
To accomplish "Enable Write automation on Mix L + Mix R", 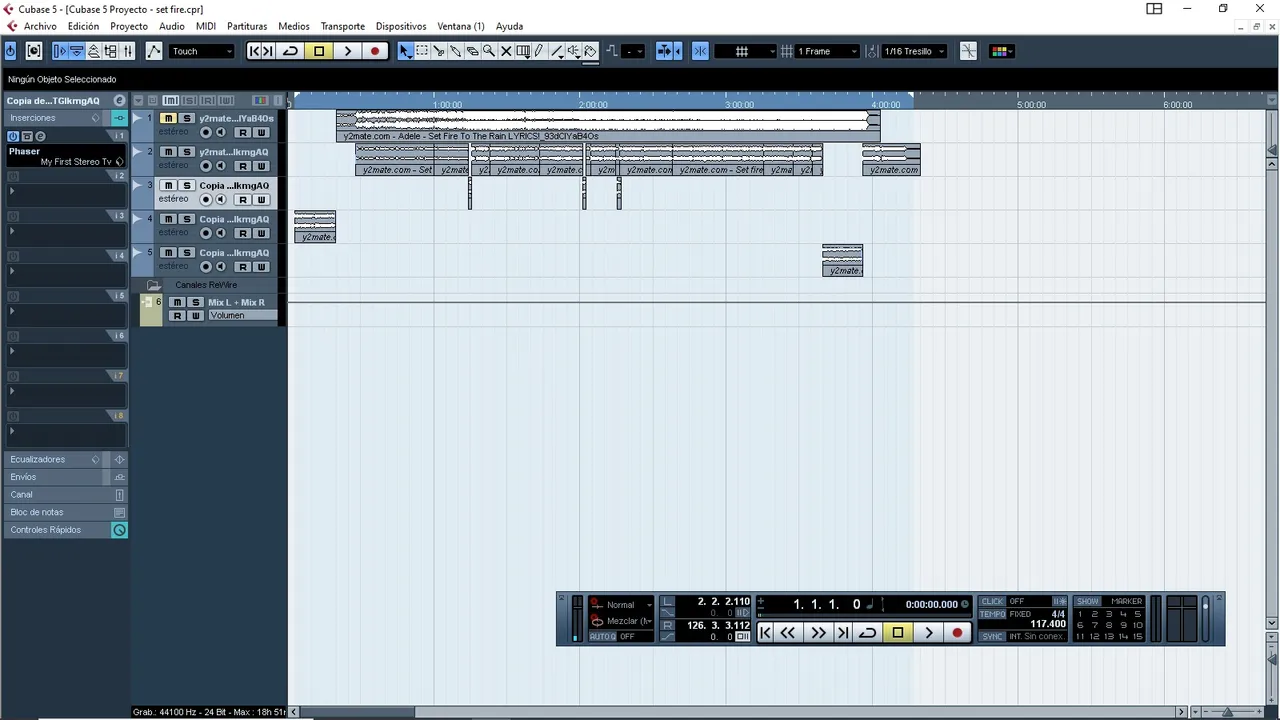I will [x=196, y=316].
